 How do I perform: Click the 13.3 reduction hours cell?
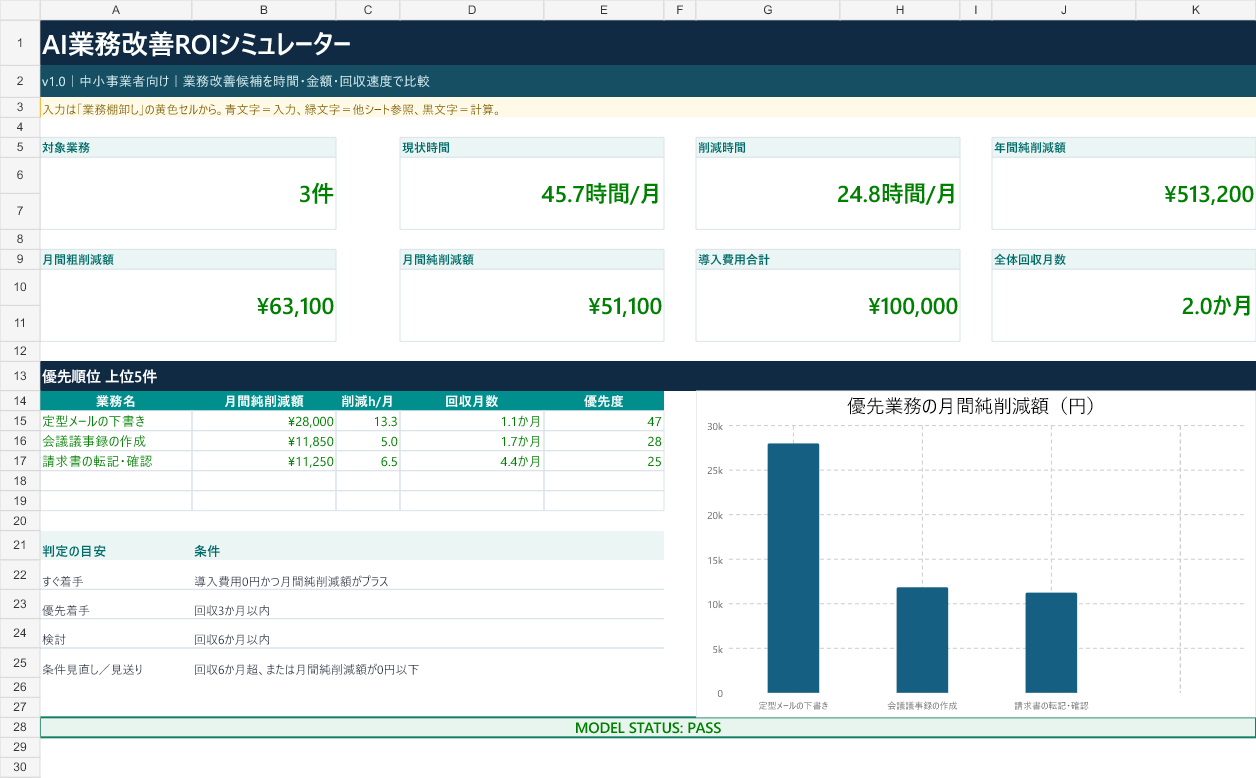368,421
